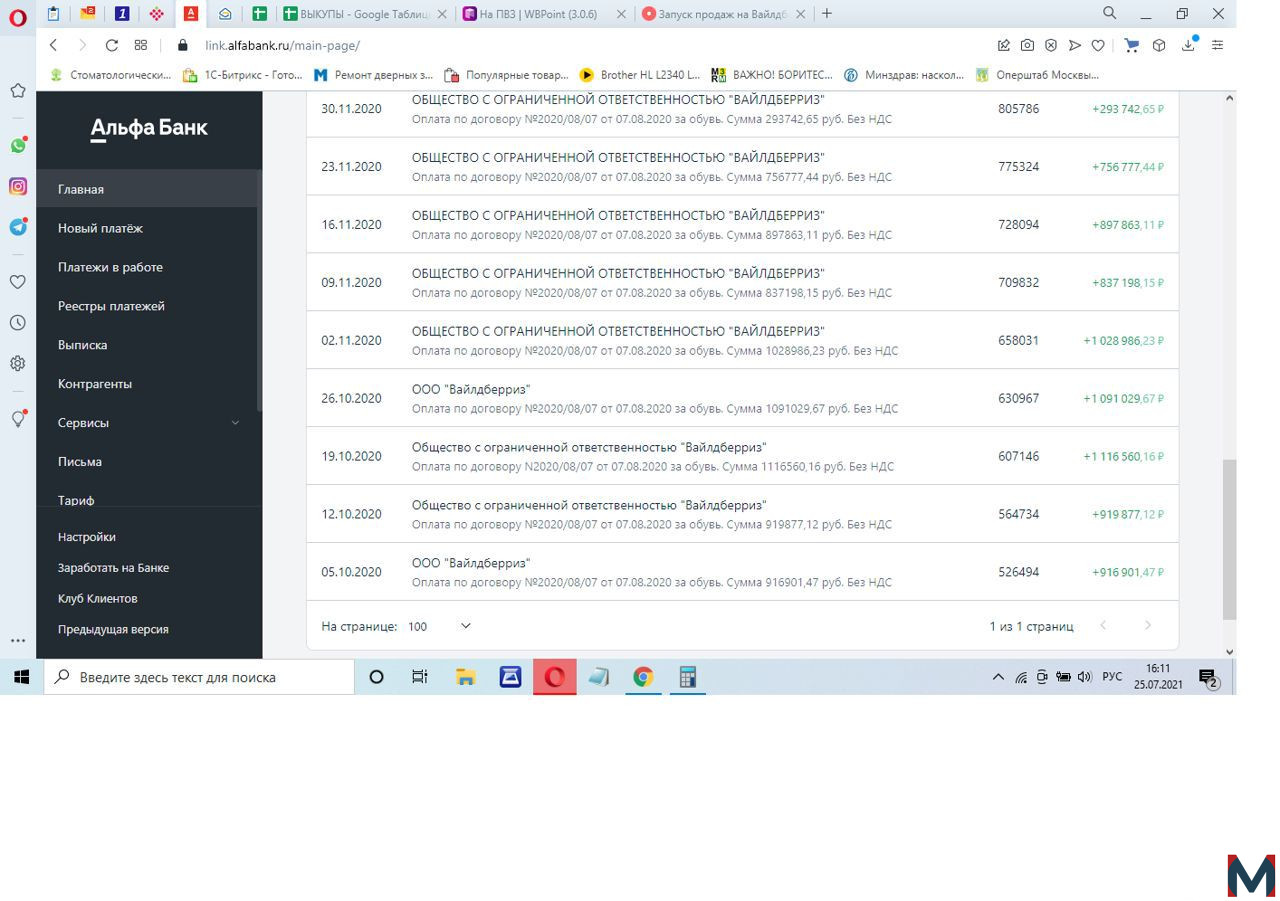Open the easy setup sliders icon
Image resolution: width=1280 pixels, height=901 pixels.
[1217, 45]
